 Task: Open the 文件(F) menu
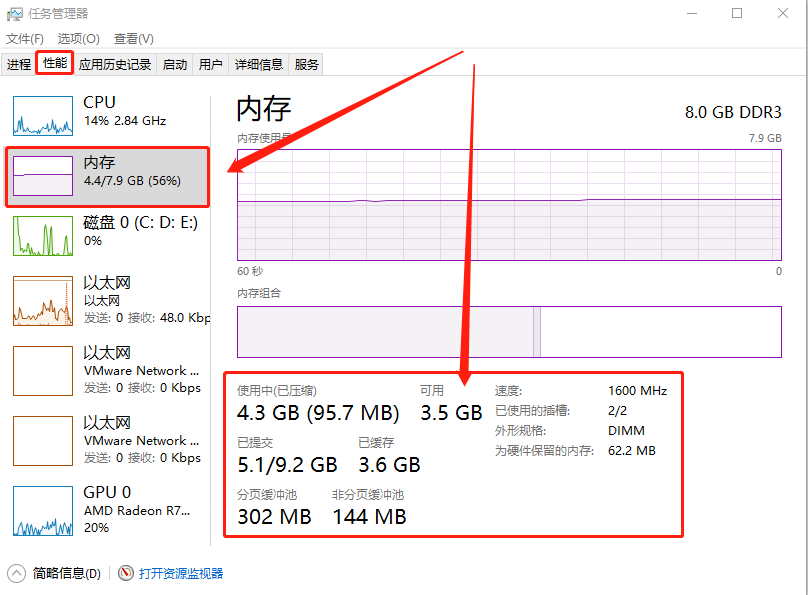point(25,39)
